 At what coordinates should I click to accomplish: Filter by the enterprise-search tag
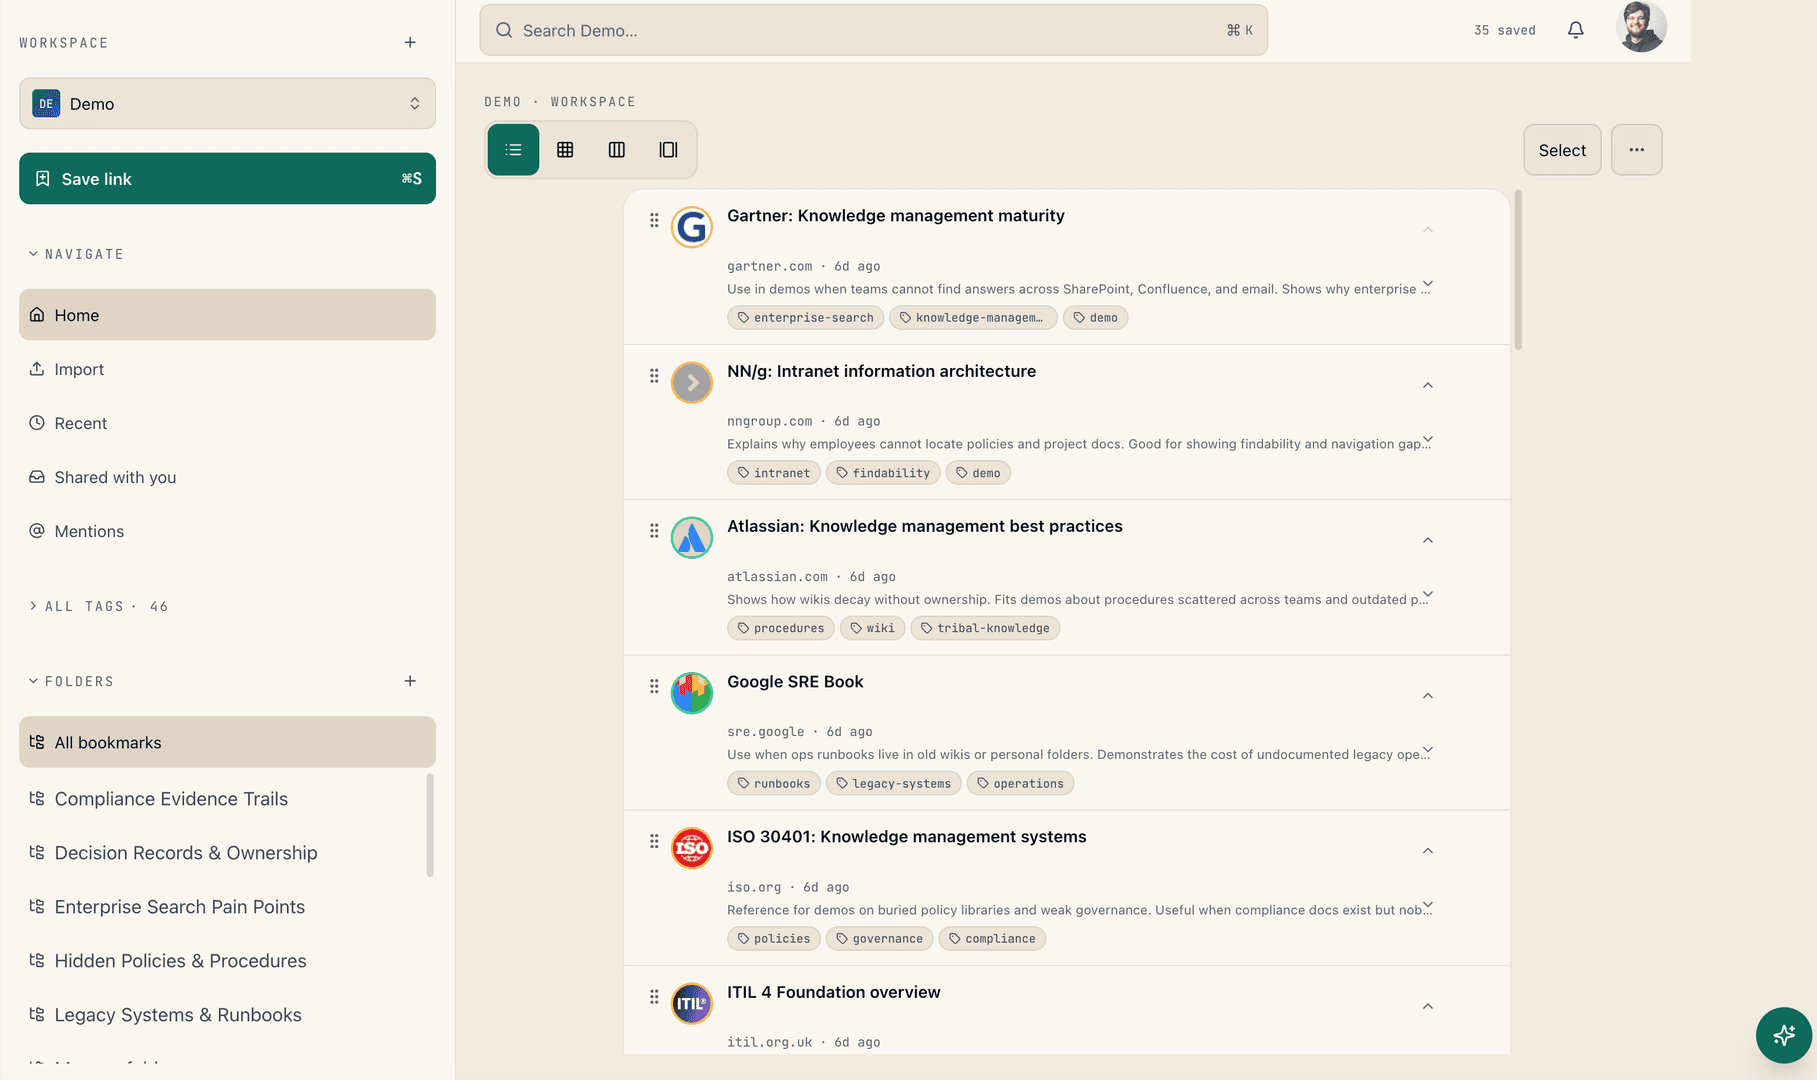(805, 318)
